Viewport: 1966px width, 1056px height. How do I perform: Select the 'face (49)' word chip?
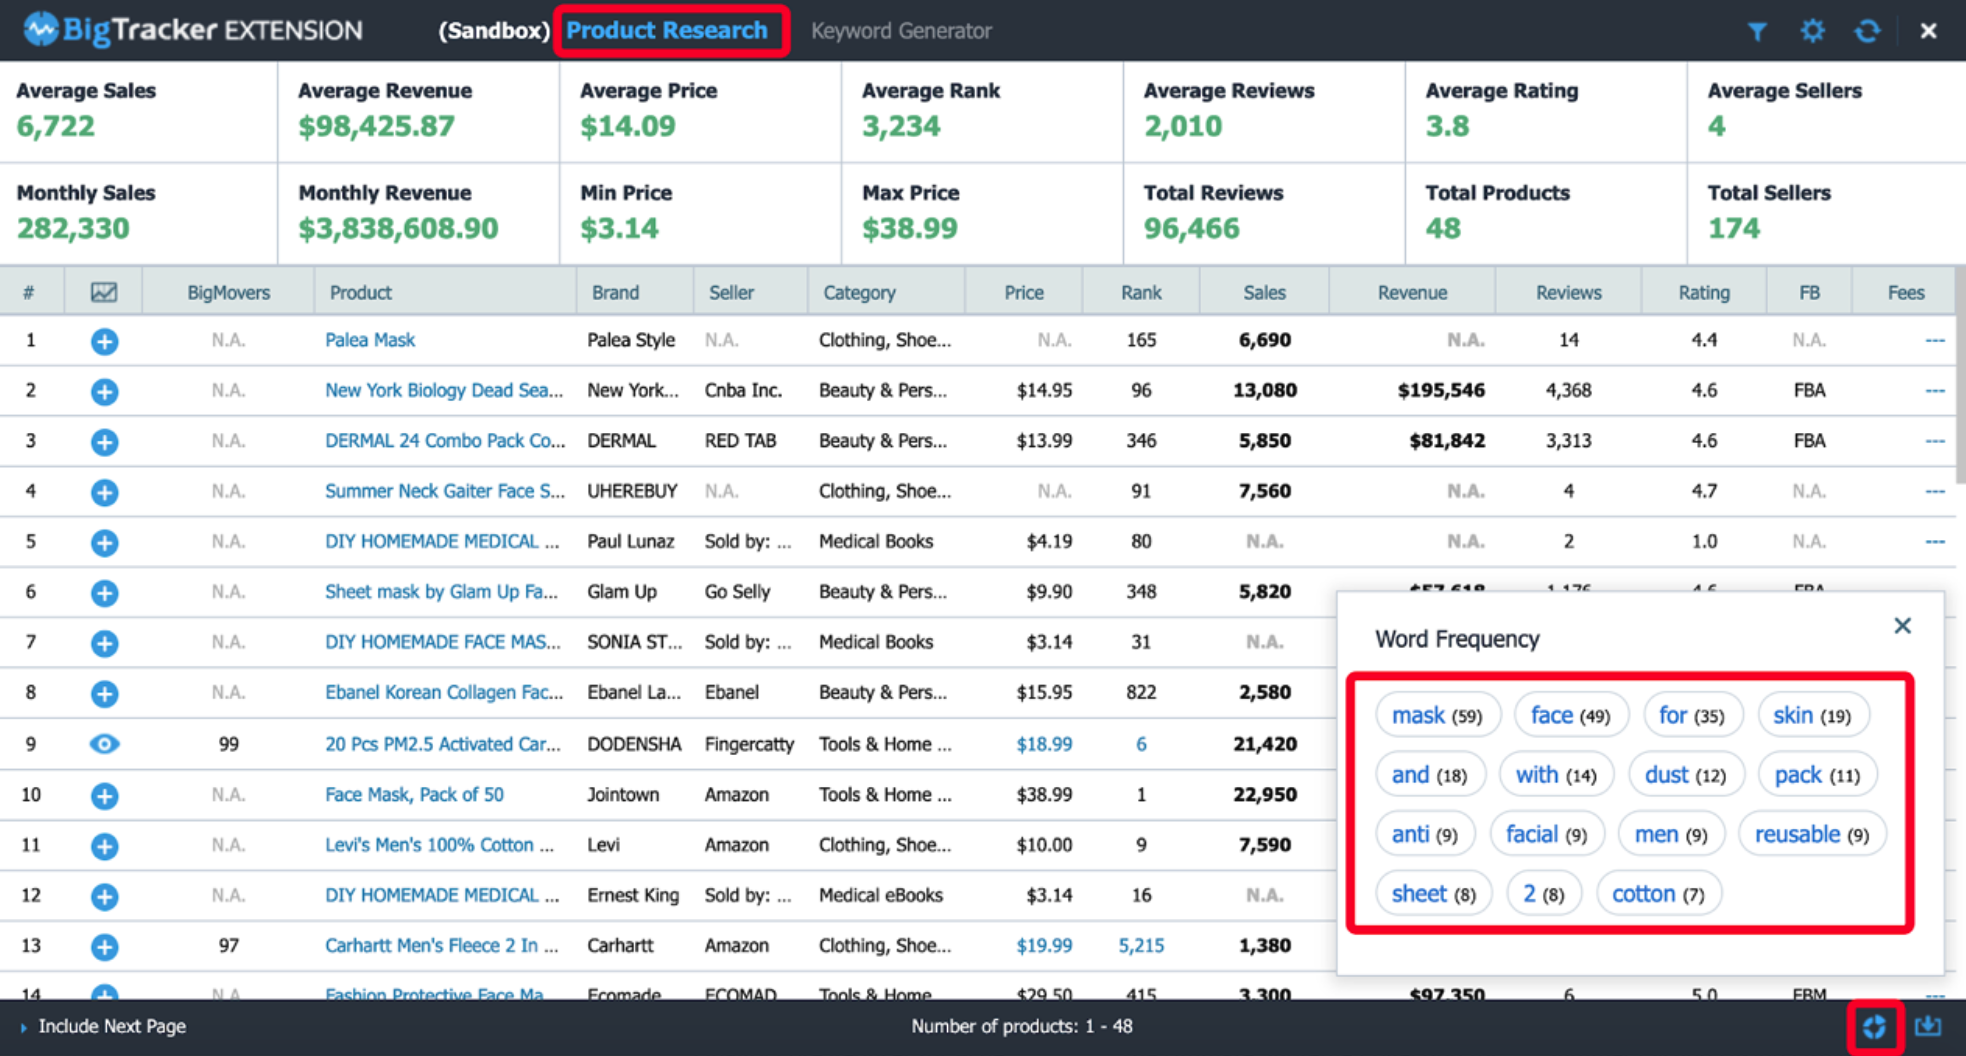[1570, 715]
